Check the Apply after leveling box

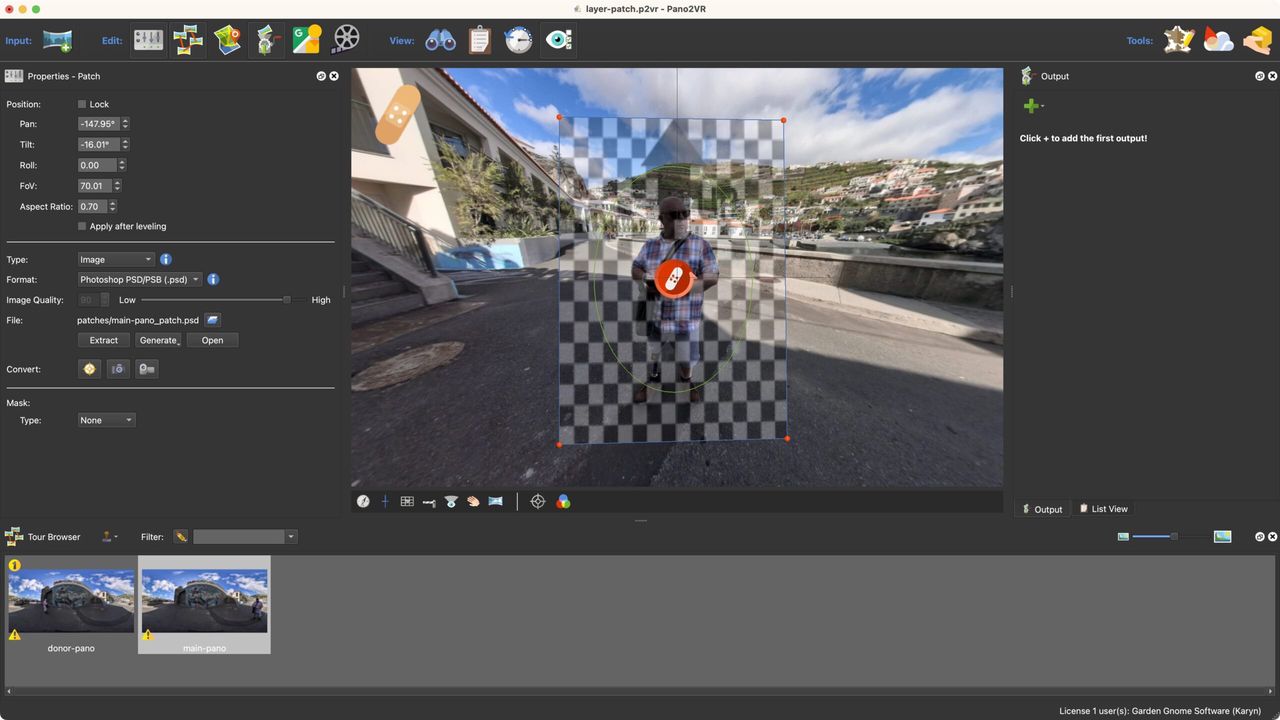pos(82,227)
